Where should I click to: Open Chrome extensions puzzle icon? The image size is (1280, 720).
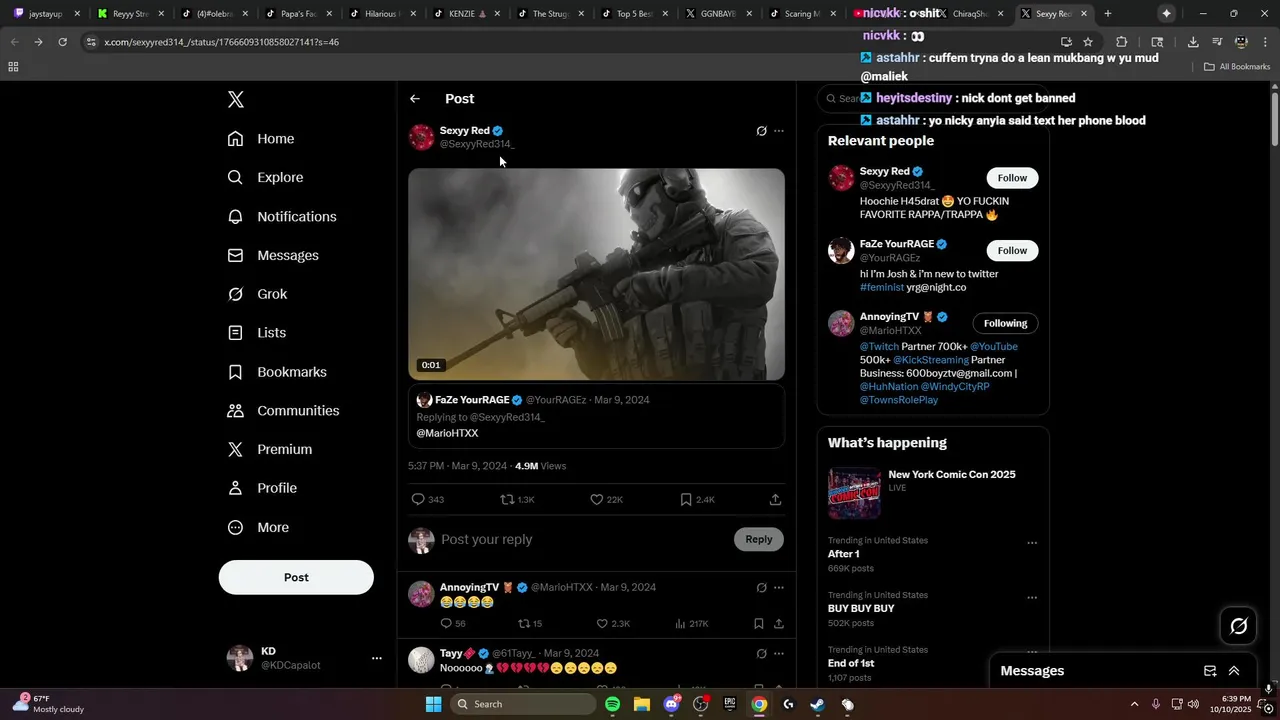(1121, 42)
